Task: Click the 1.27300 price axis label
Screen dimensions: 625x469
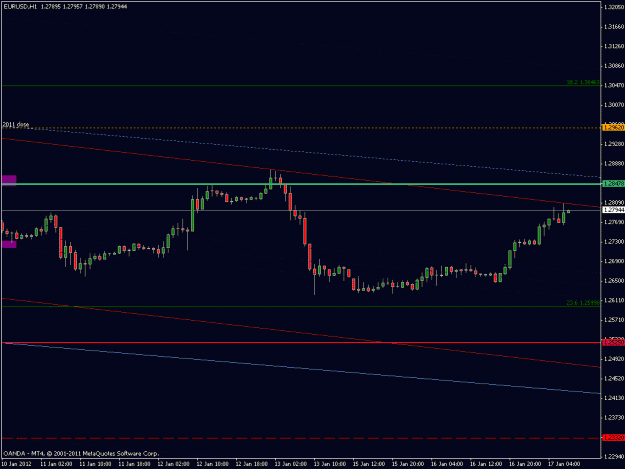Action: click(614, 241)
